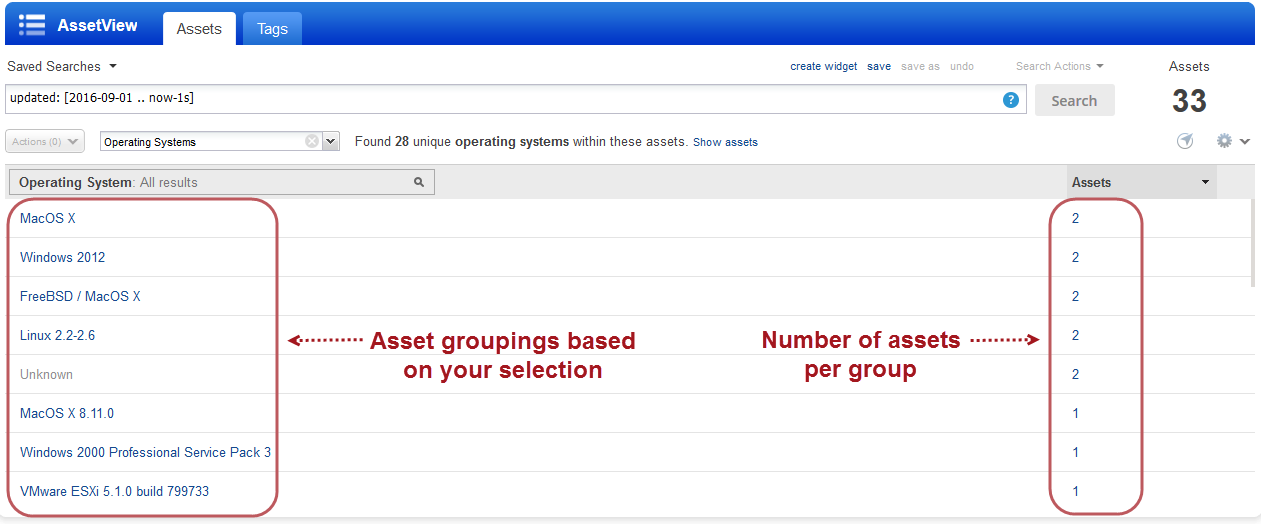Image resolution: width=1261 pixels, height=524 pixels.
Task: Open VMware ESXi 5.1.0 build 799733 group
Action: click(x=114, y=491)
